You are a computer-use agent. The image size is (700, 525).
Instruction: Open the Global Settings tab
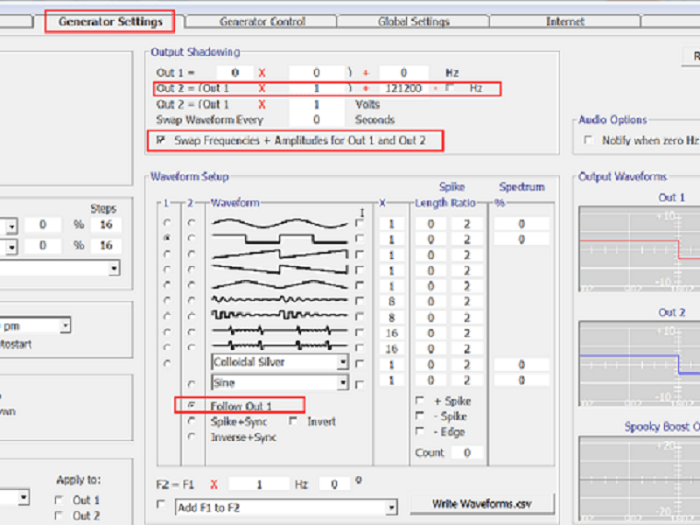click(x=414, y=21)
